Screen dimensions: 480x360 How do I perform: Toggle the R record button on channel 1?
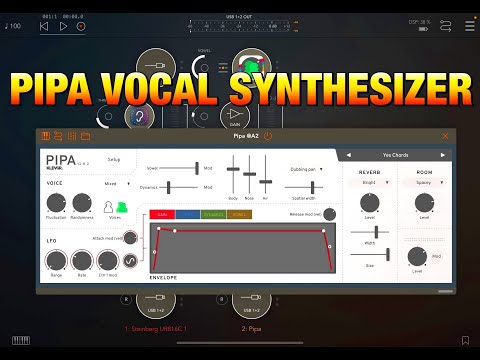click(x=126, y=299)
